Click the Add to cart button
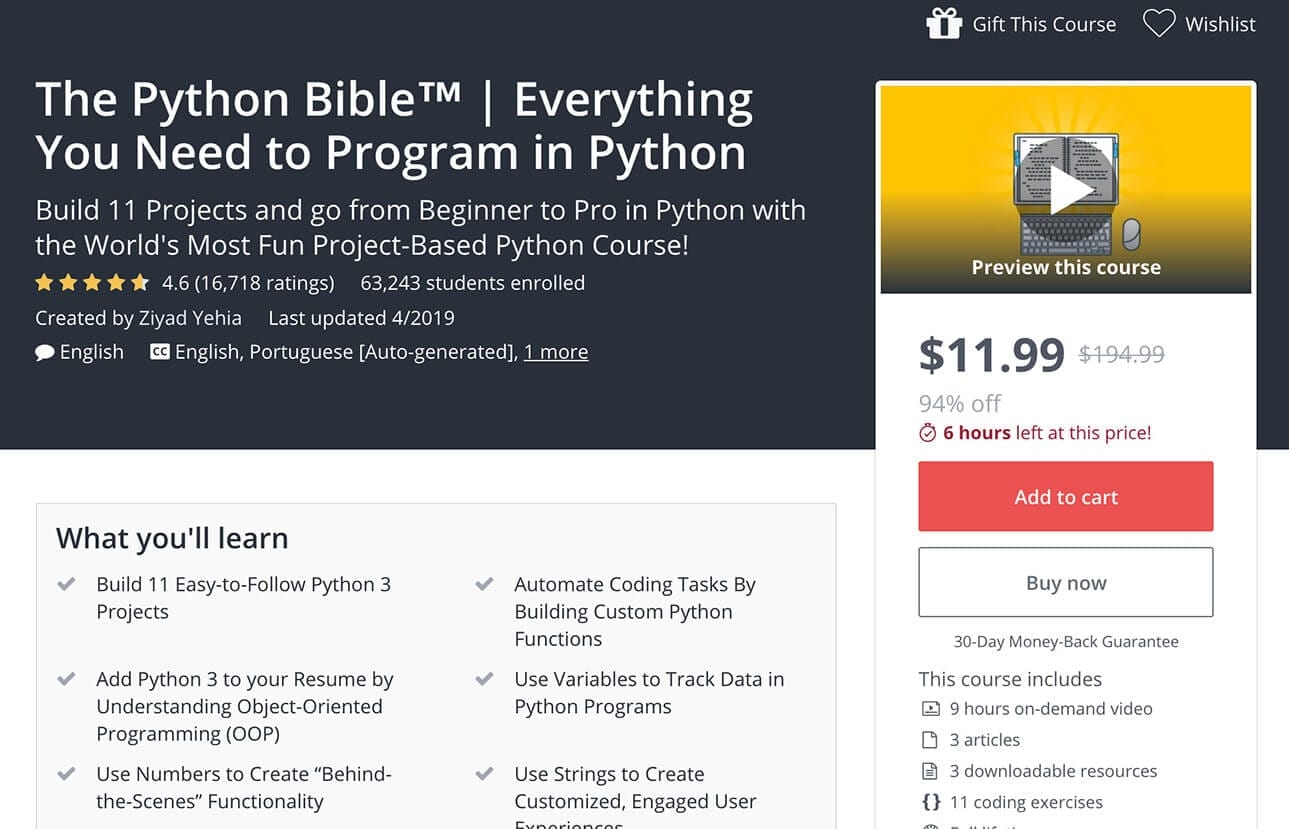1289x829 pixels. tap(1066, 496)
